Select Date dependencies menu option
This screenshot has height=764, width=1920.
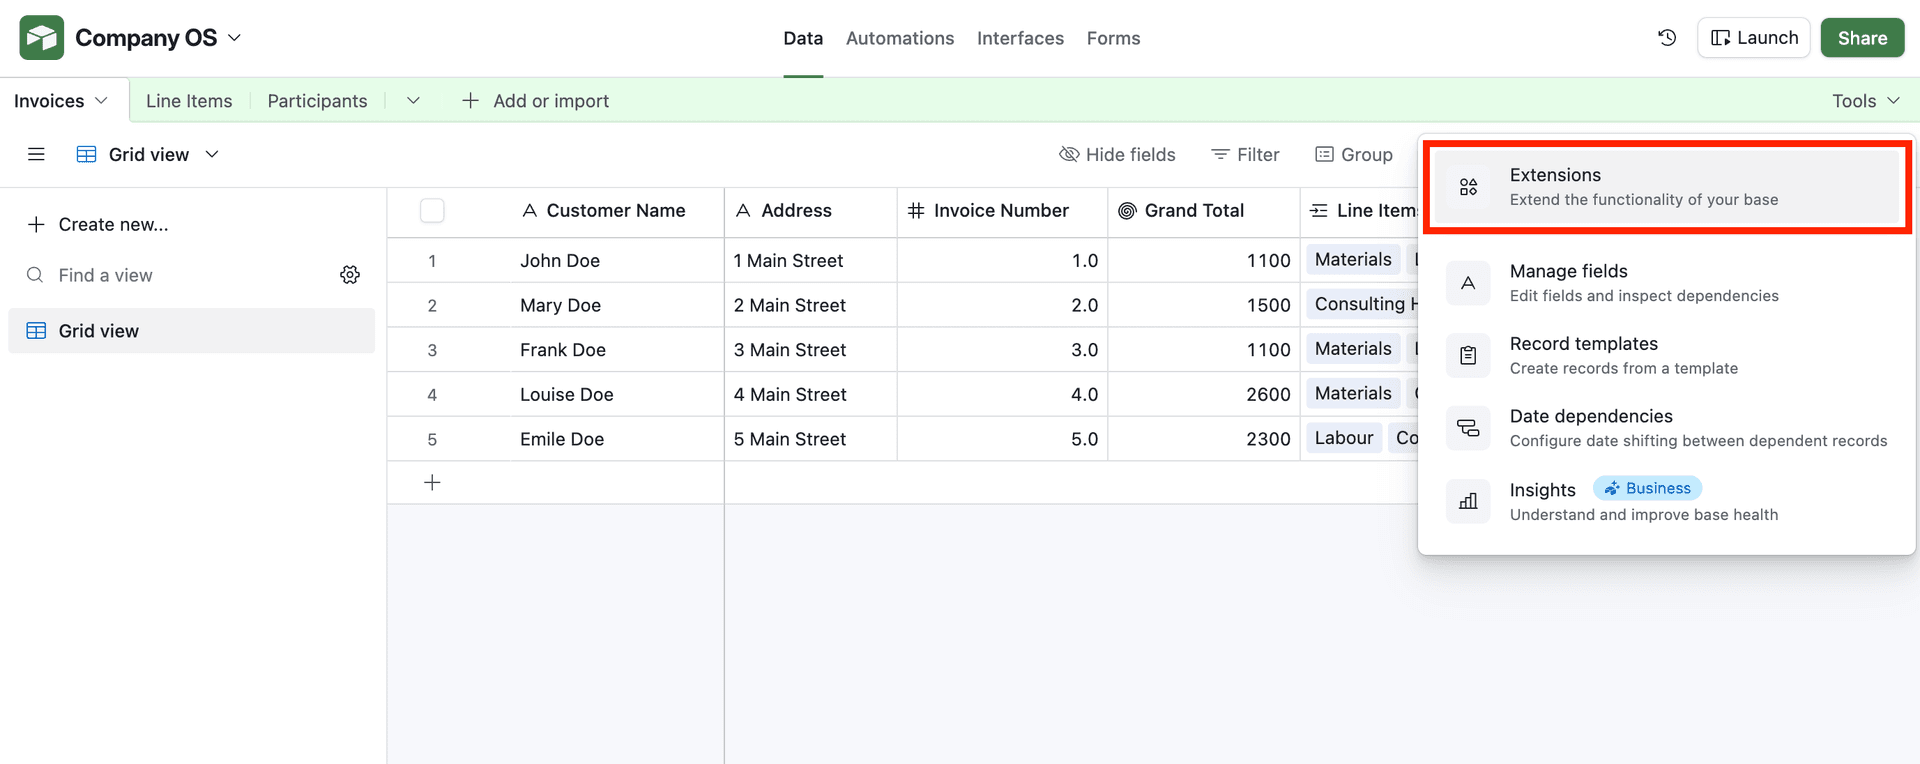pos(1666,428)
